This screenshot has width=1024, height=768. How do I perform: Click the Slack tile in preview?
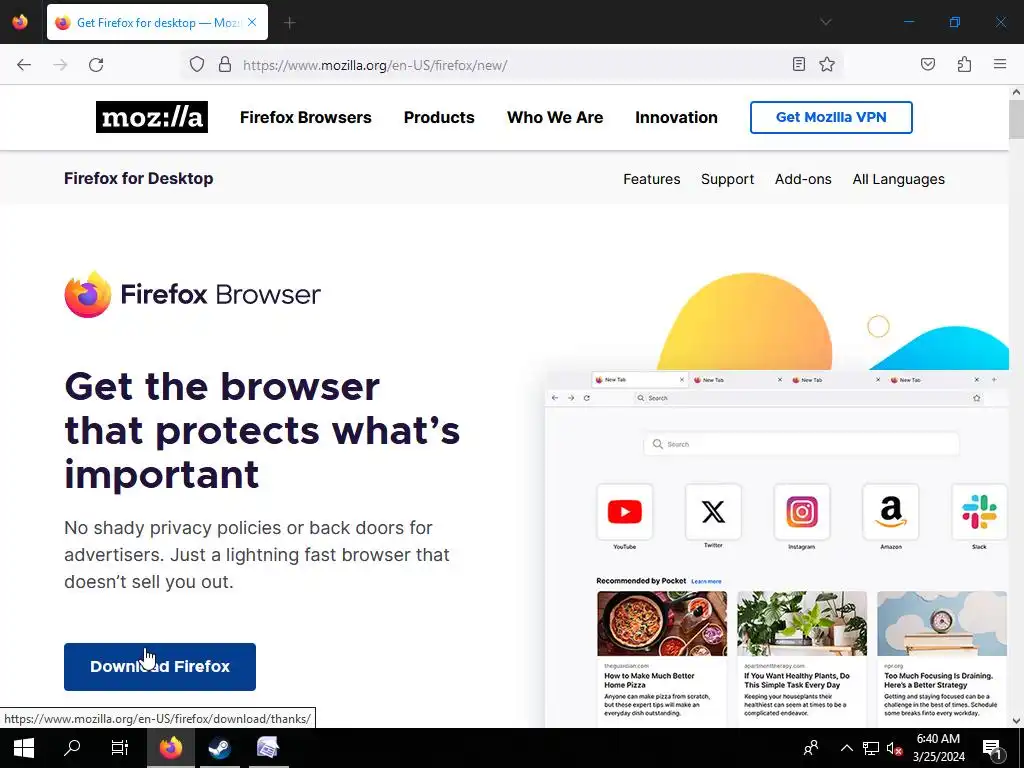(x=980, y=512)
